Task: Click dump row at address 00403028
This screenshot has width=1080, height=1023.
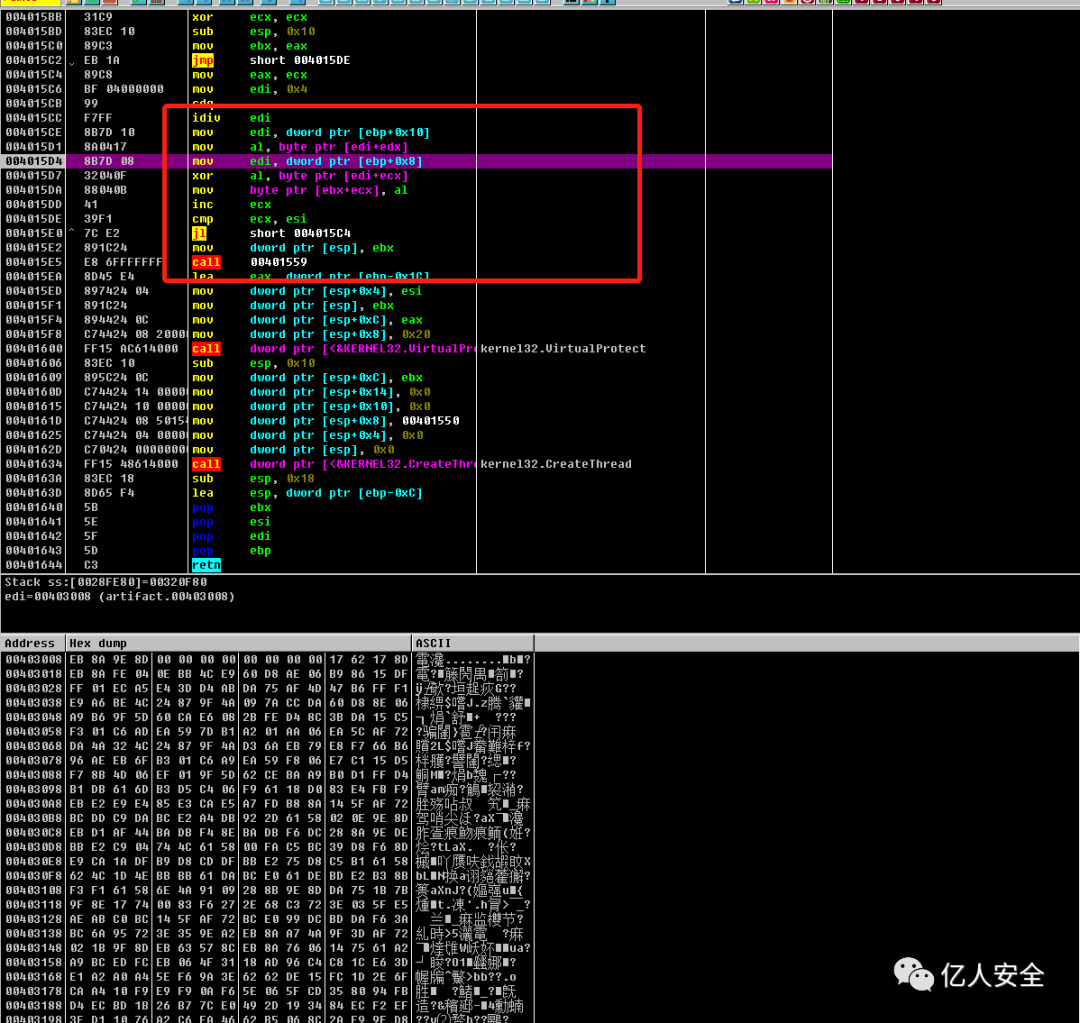Action: pyautogui.click(x=267, y=690)
